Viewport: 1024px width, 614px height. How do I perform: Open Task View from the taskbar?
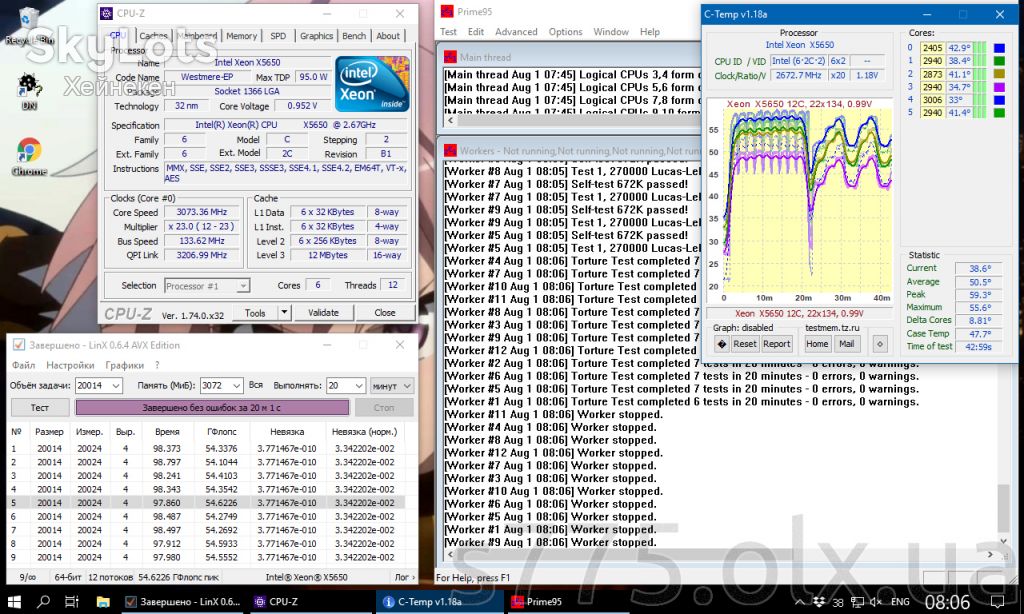[x=72, y=602]
